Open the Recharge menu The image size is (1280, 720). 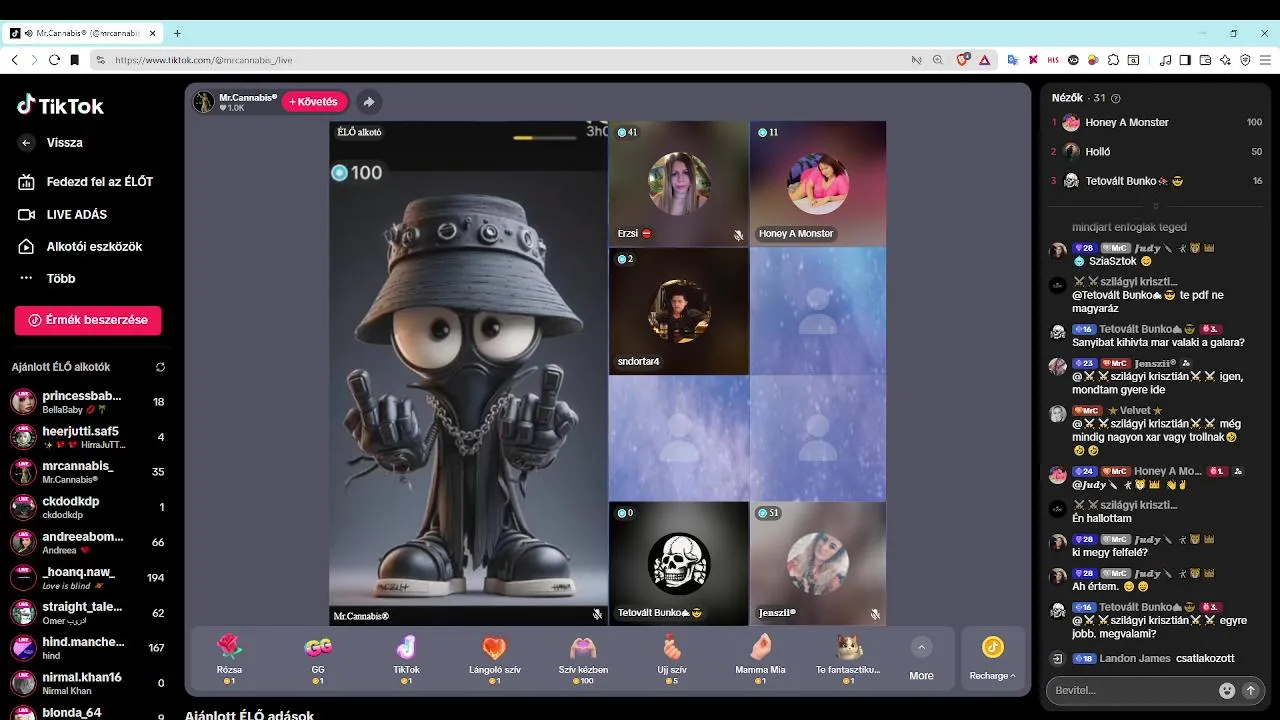[992, 659]
